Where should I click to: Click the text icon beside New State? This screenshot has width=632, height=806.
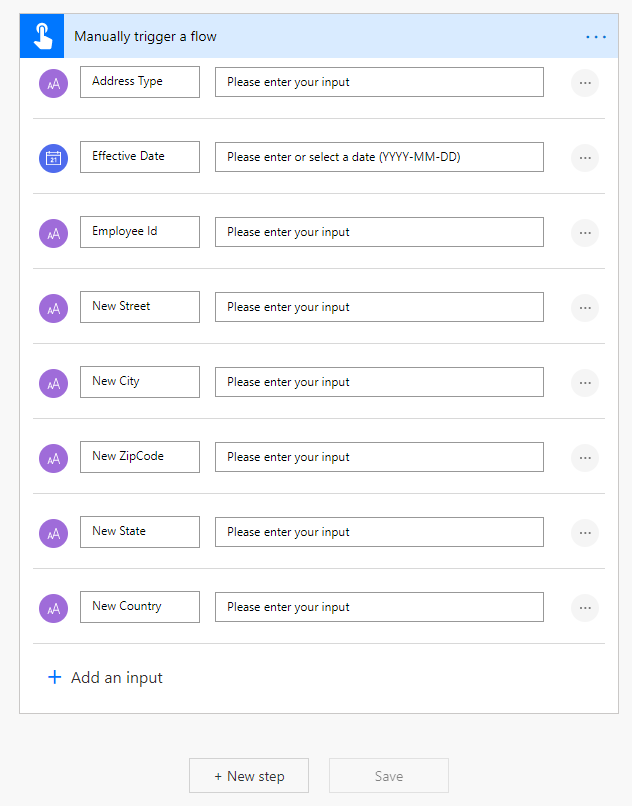point(53,532)
